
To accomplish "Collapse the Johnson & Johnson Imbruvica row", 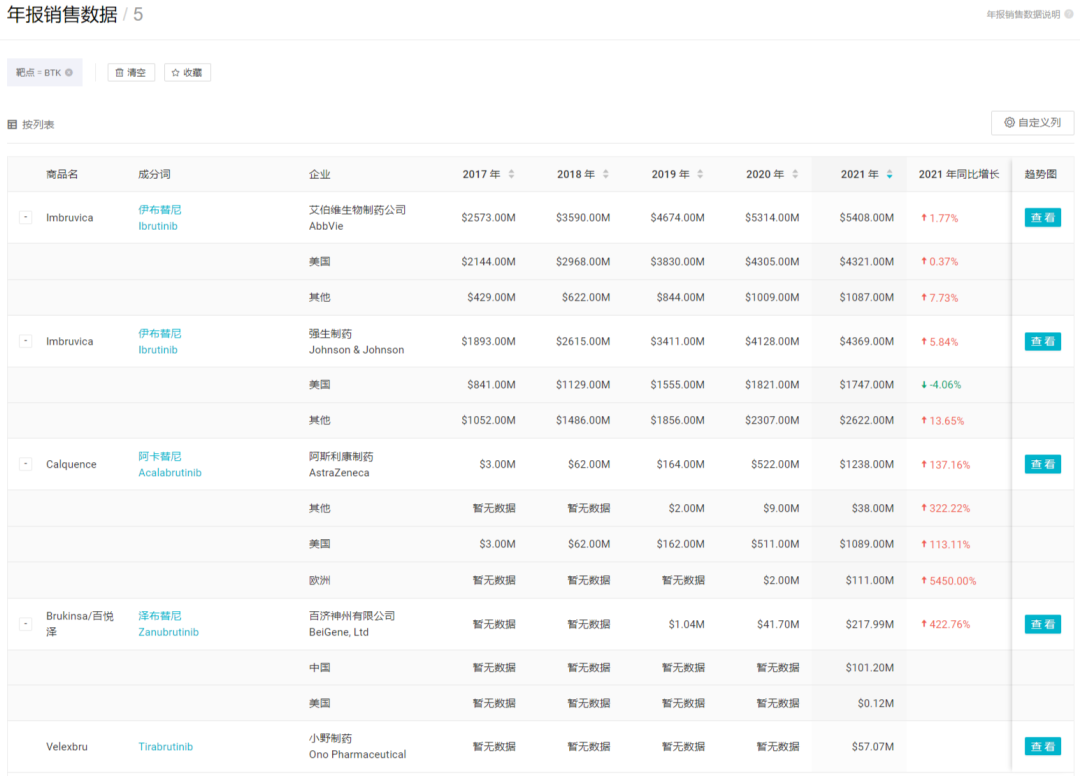I will 25,341.
